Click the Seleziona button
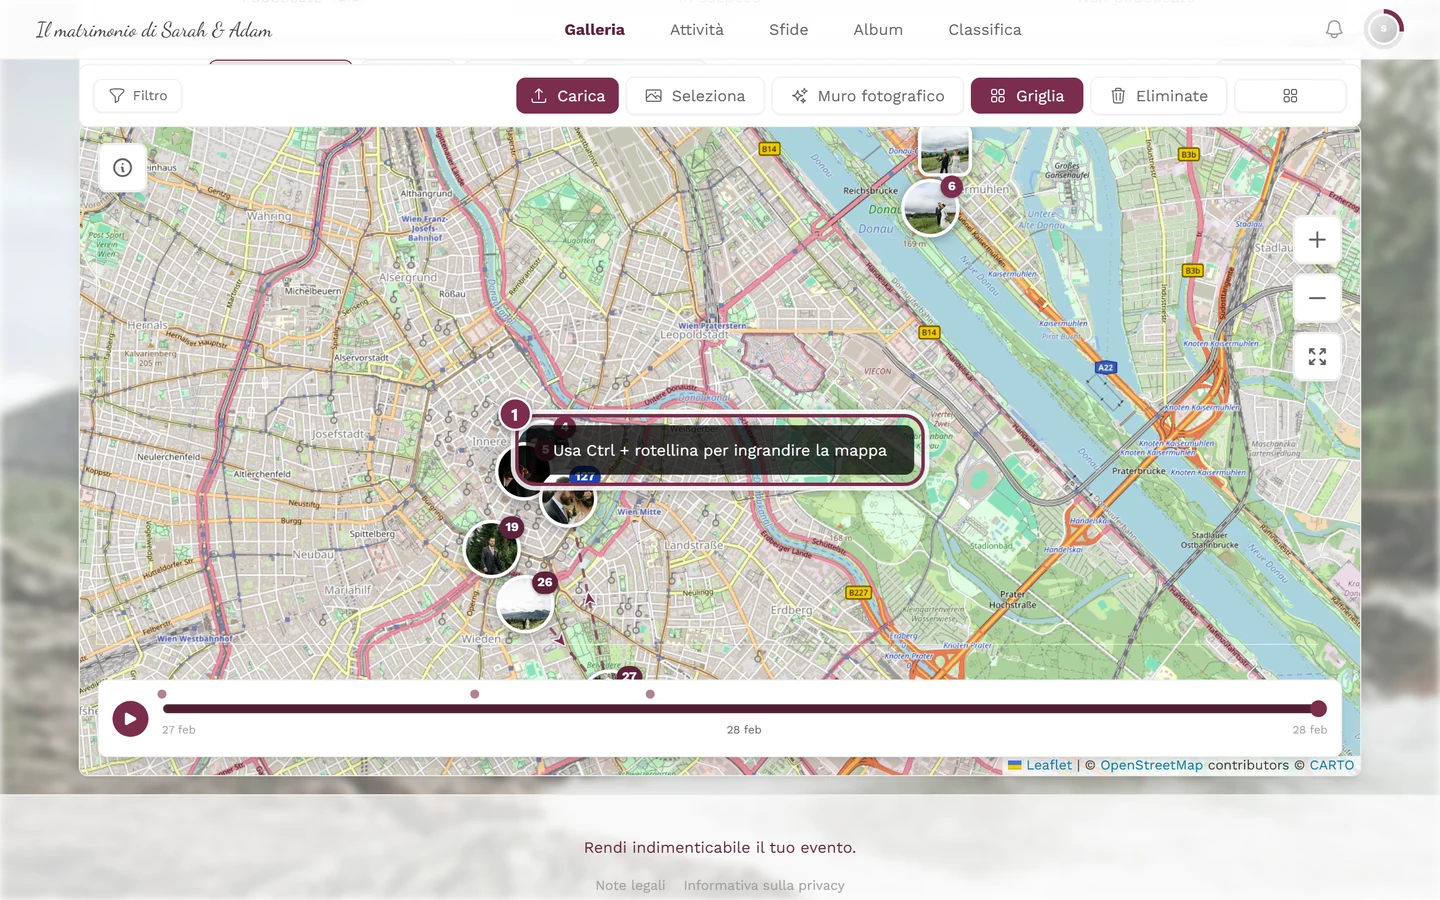 tap(695, 96)
